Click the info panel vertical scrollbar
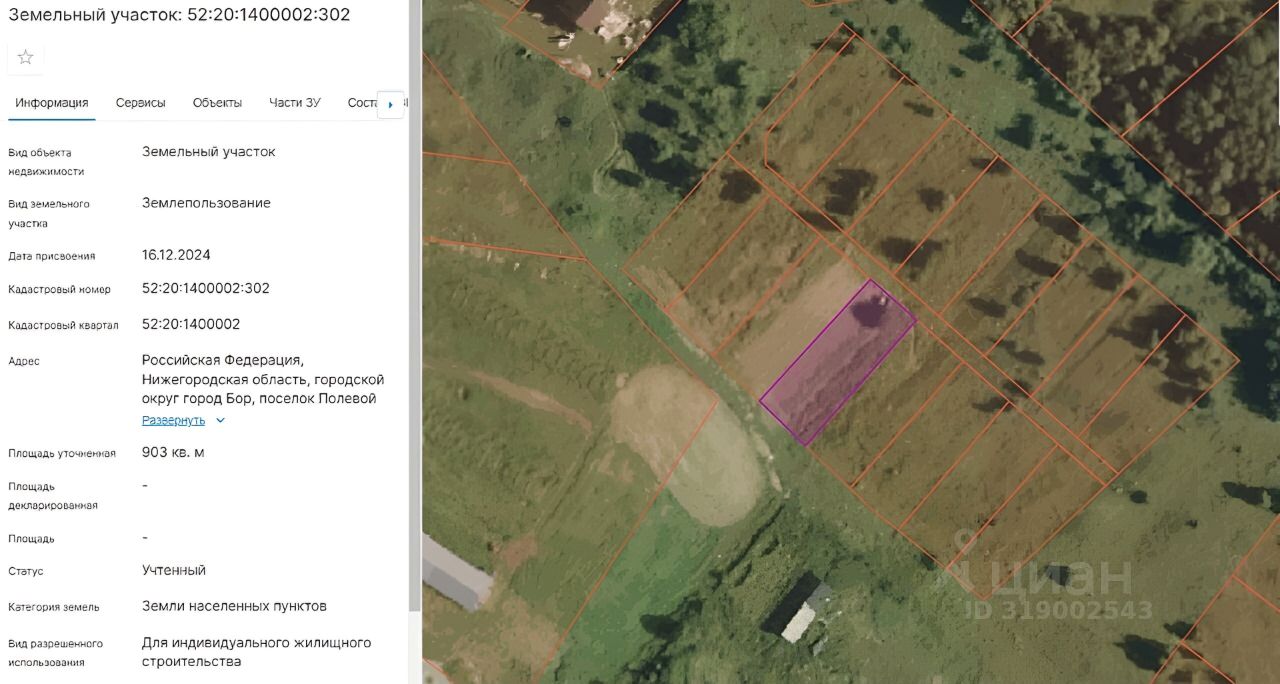This screenshot has height=684, width=1280. click(415, 305)
